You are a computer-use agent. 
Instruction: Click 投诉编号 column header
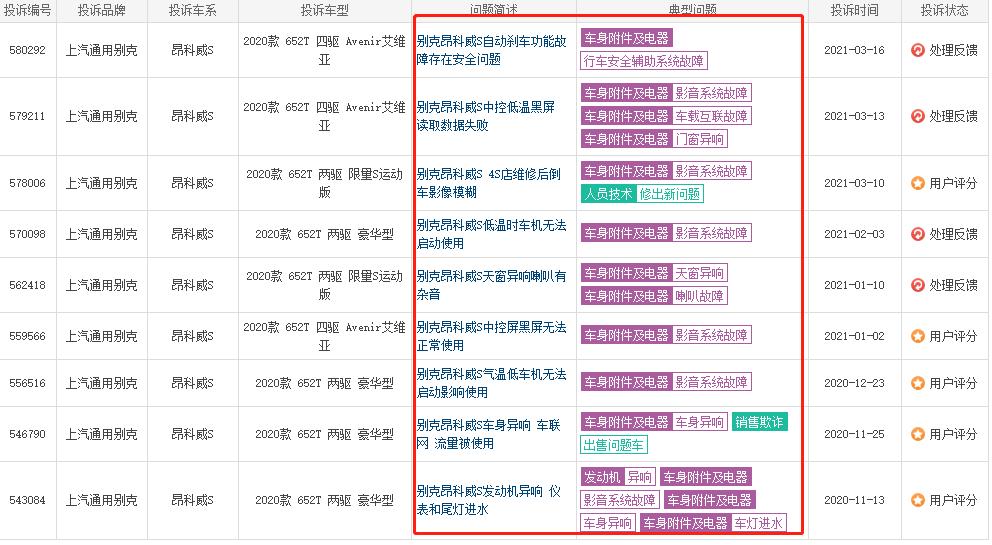tap(27, 10)
